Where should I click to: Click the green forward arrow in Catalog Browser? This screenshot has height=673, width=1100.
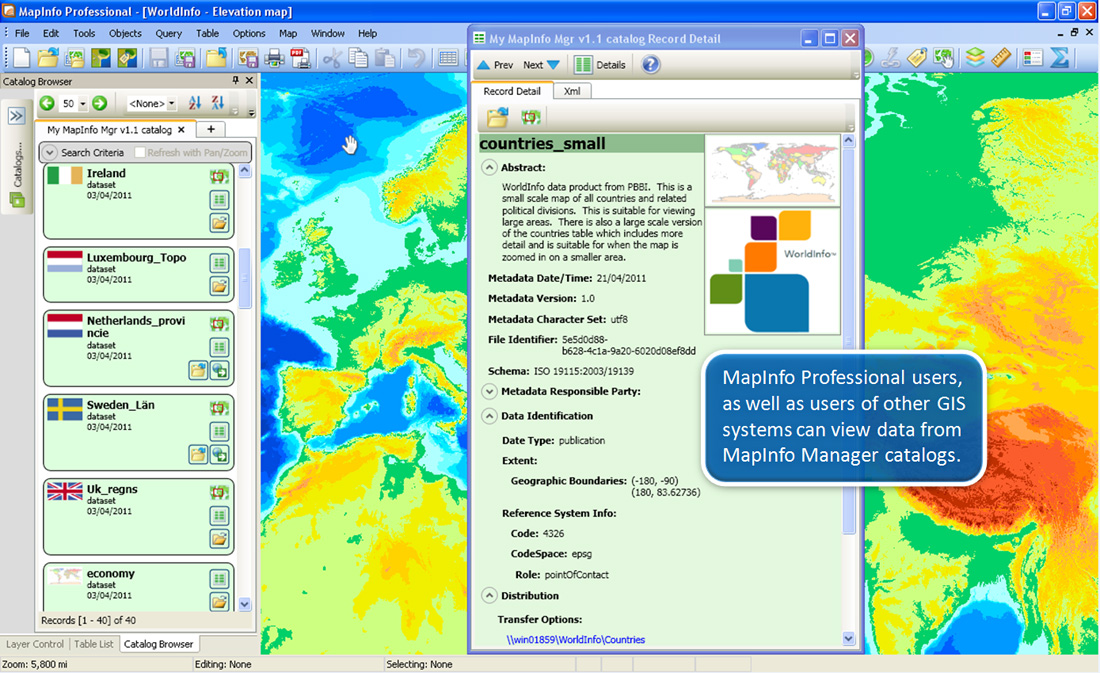[100, 103]
